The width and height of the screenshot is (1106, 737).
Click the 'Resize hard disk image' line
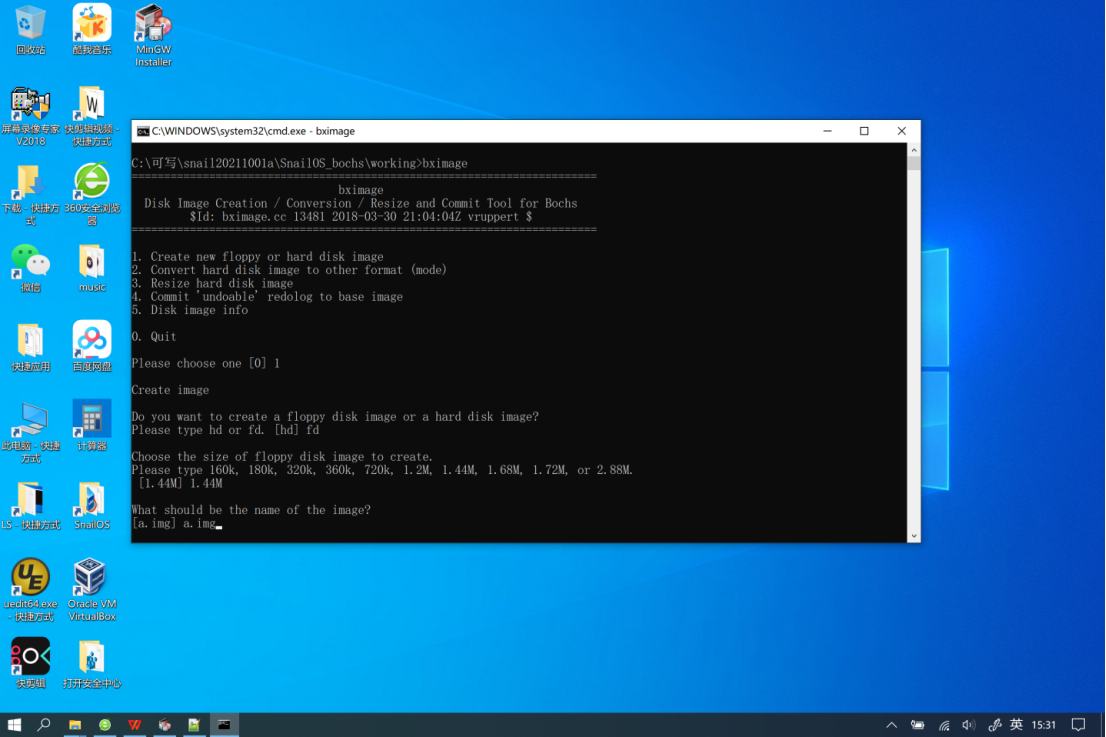[212, 284]
